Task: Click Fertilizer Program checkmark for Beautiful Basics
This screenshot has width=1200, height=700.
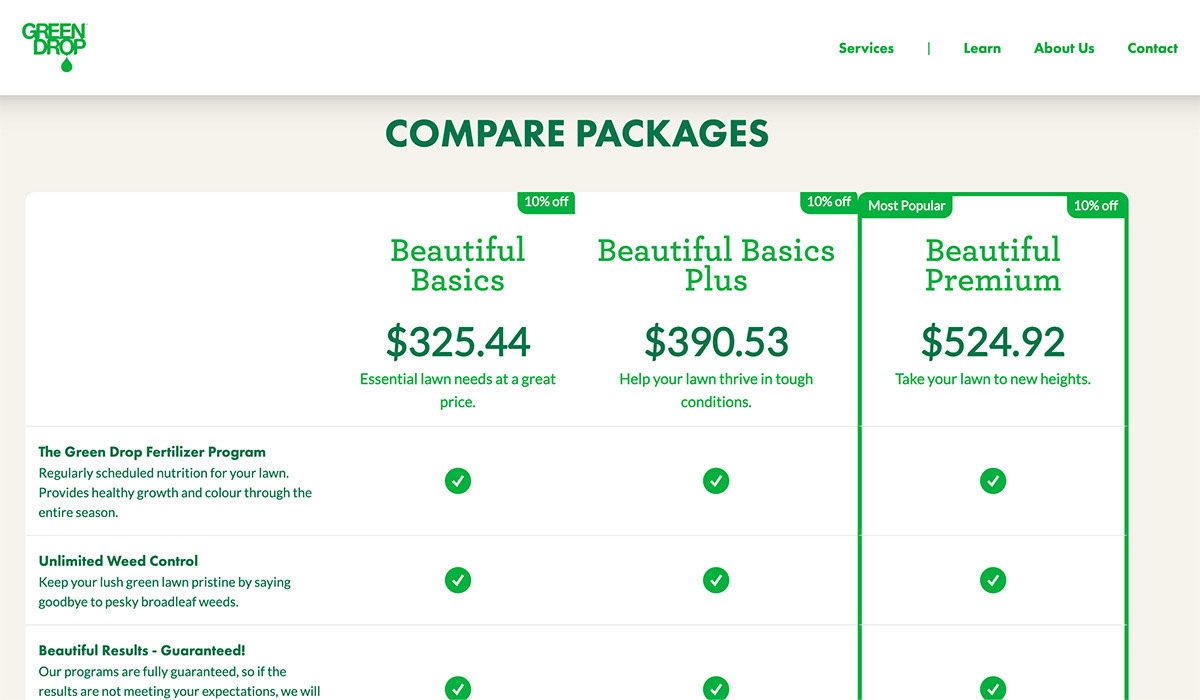Action: click(x=458, y=481)
